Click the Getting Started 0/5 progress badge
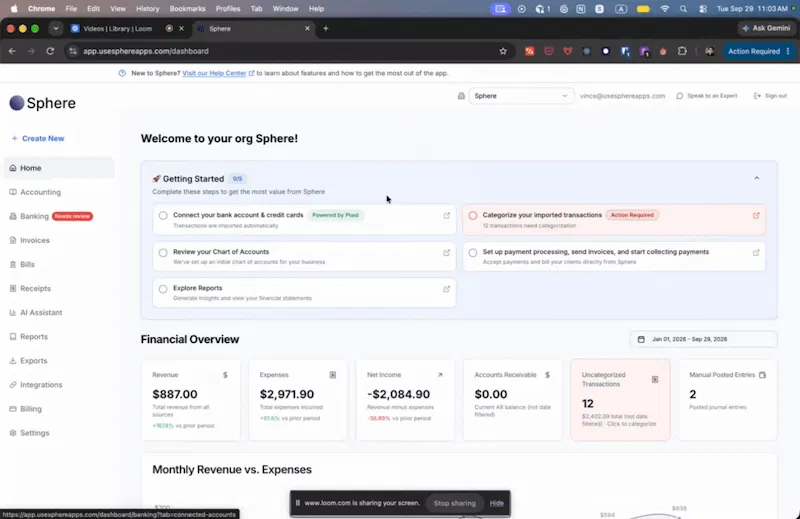This screenshot has height=519, width=800. coord(237,179)
